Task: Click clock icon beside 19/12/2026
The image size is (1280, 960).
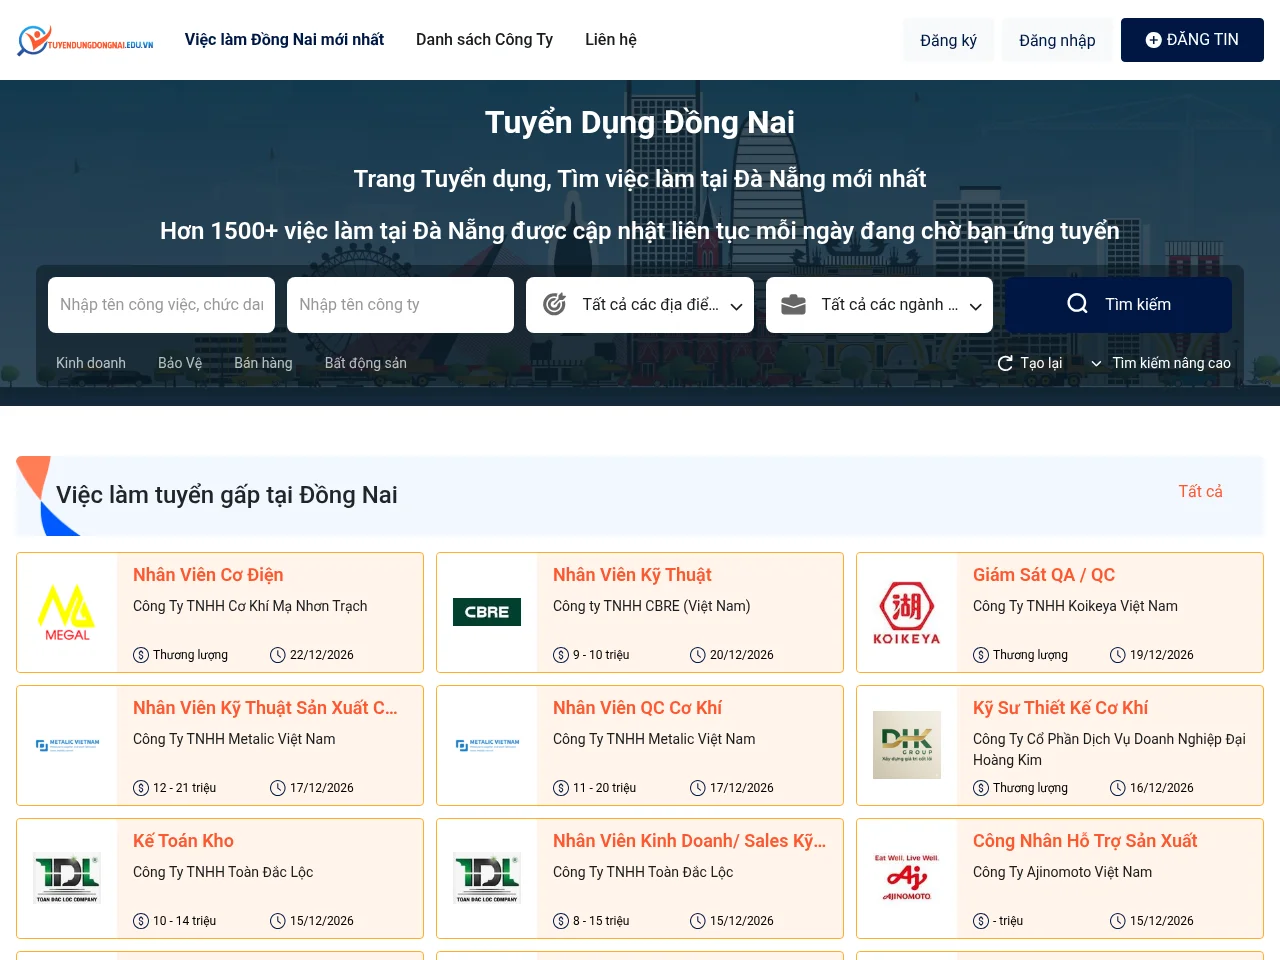Action: tap(1118, 655)
